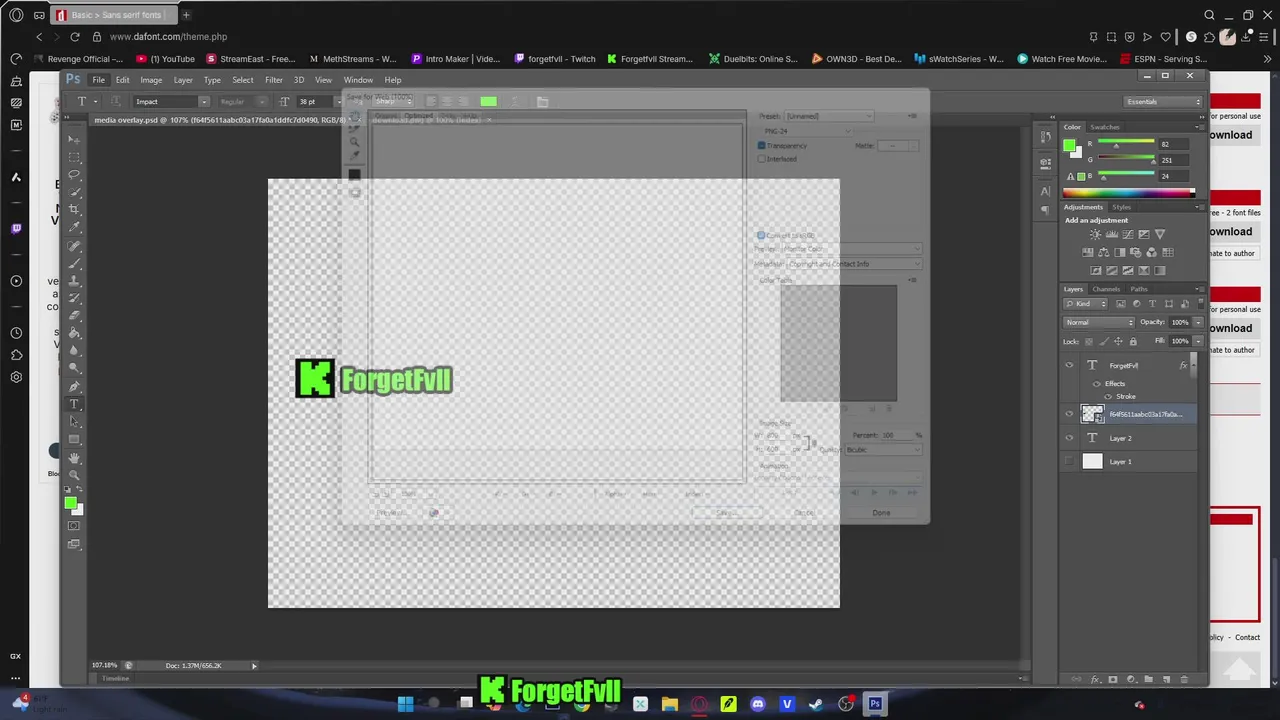Image resolution: width=1280 pixels, height=720 pixels.
Task: Switch to the Channels tab
Action: coord(1106,289)
